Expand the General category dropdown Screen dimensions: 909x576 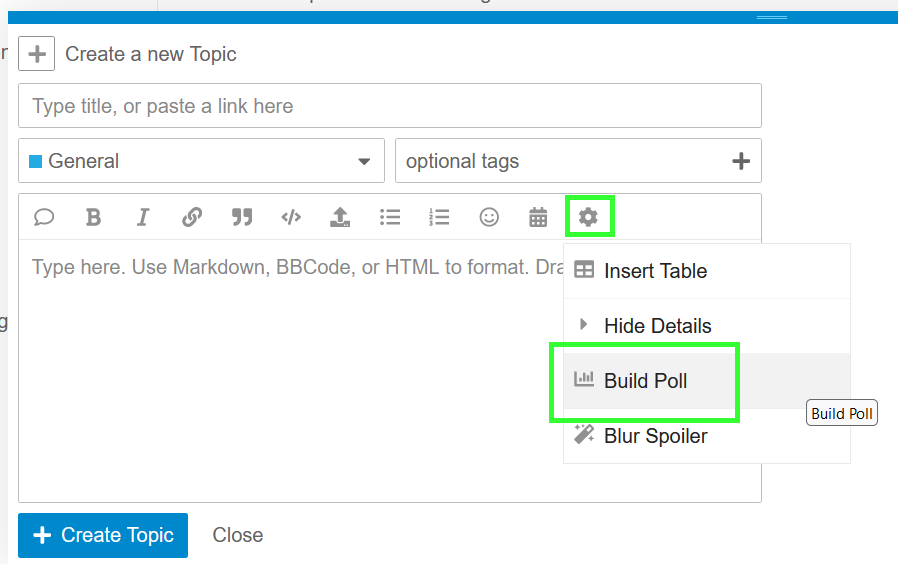coord(201,161)
